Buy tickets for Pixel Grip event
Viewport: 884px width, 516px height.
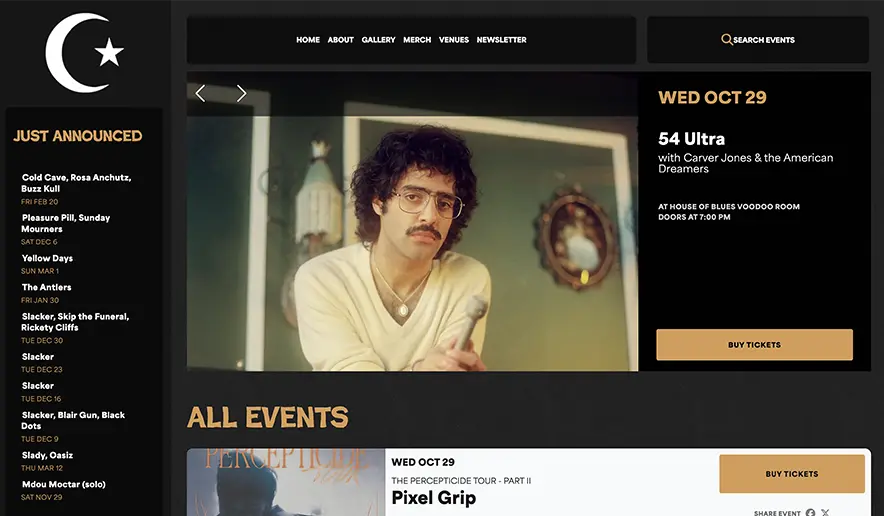tap(792, 474)
